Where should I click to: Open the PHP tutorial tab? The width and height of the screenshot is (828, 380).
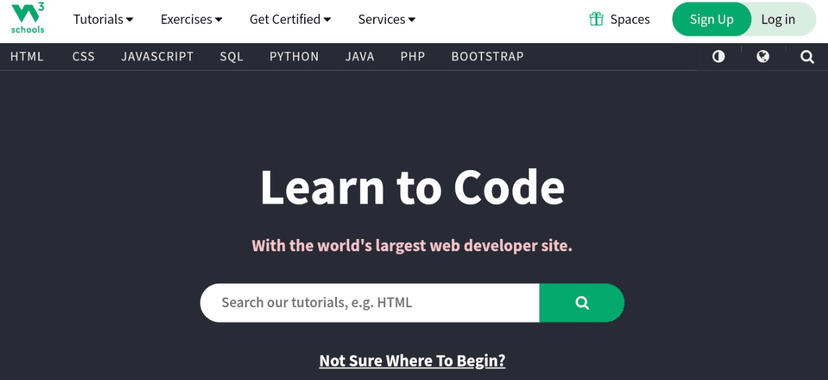click(x=412, y=56)
